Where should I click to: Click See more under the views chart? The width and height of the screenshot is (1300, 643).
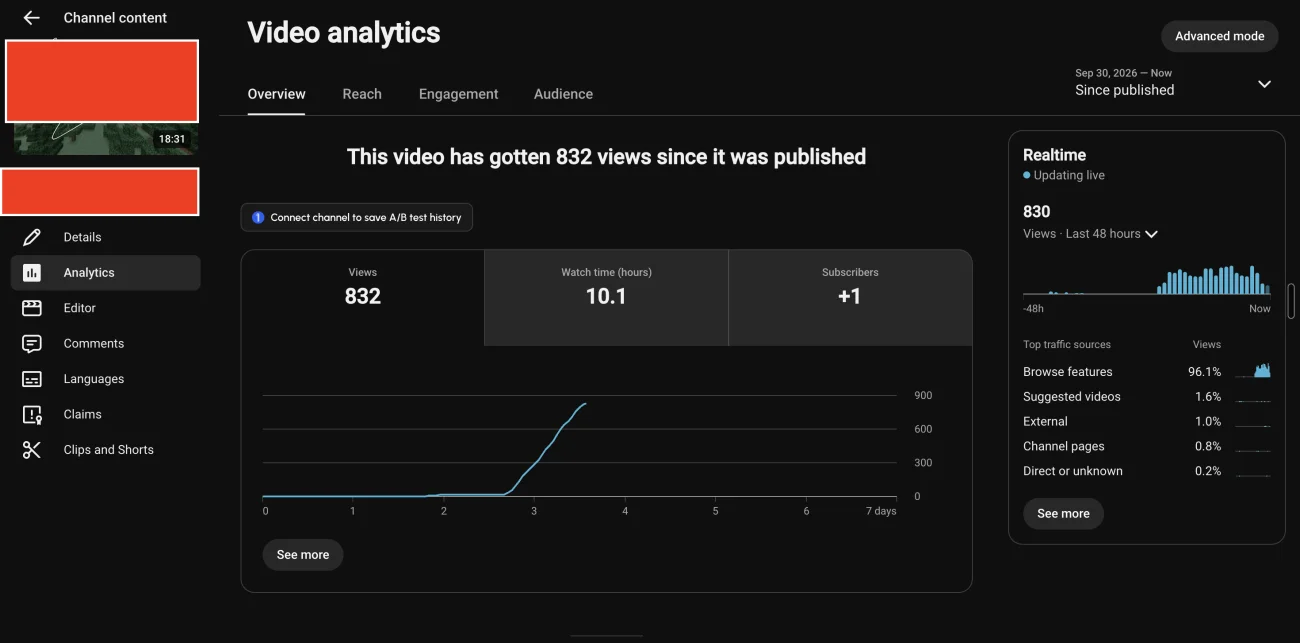(303, 555)
